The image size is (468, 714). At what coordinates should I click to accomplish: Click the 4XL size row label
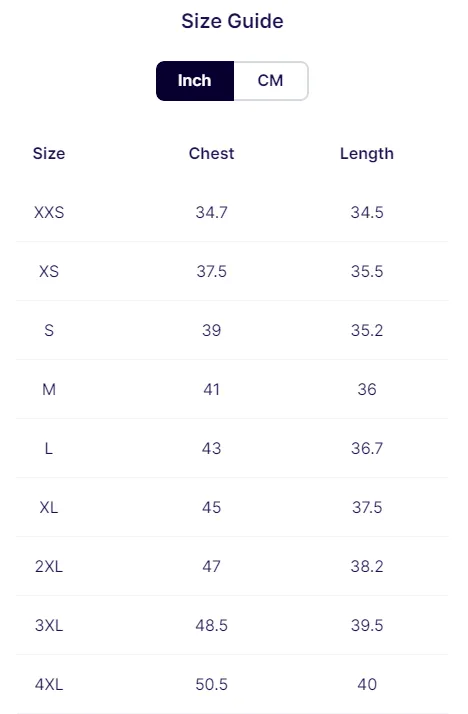(49, 684)
